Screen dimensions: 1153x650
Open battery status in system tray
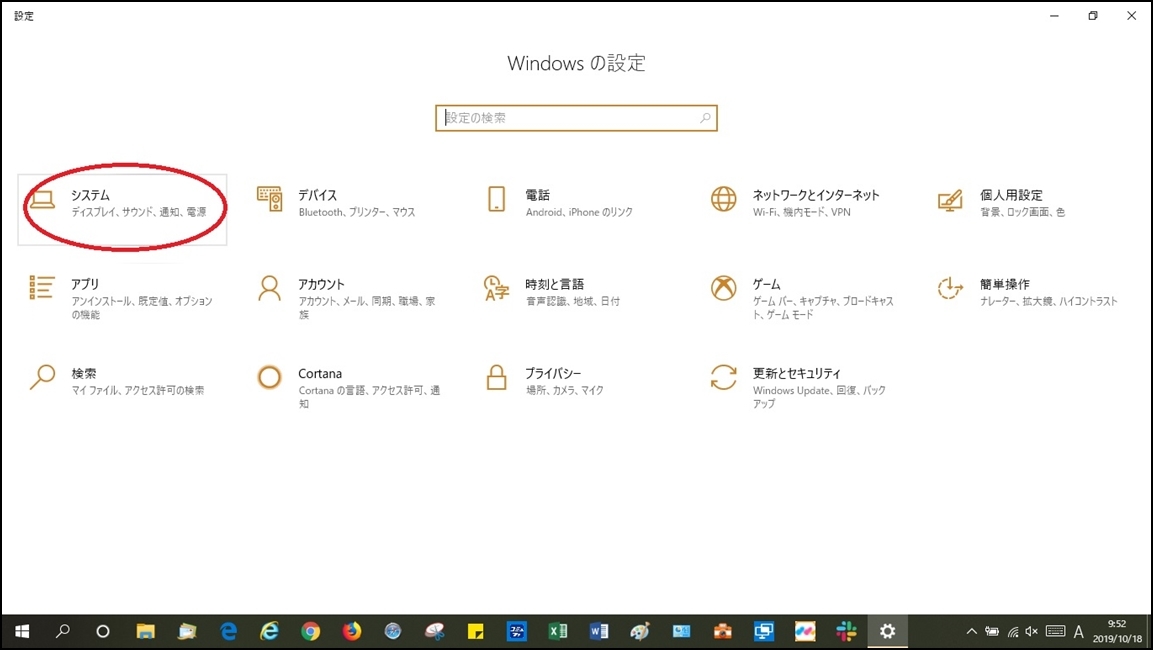click(x=992, y=632)
